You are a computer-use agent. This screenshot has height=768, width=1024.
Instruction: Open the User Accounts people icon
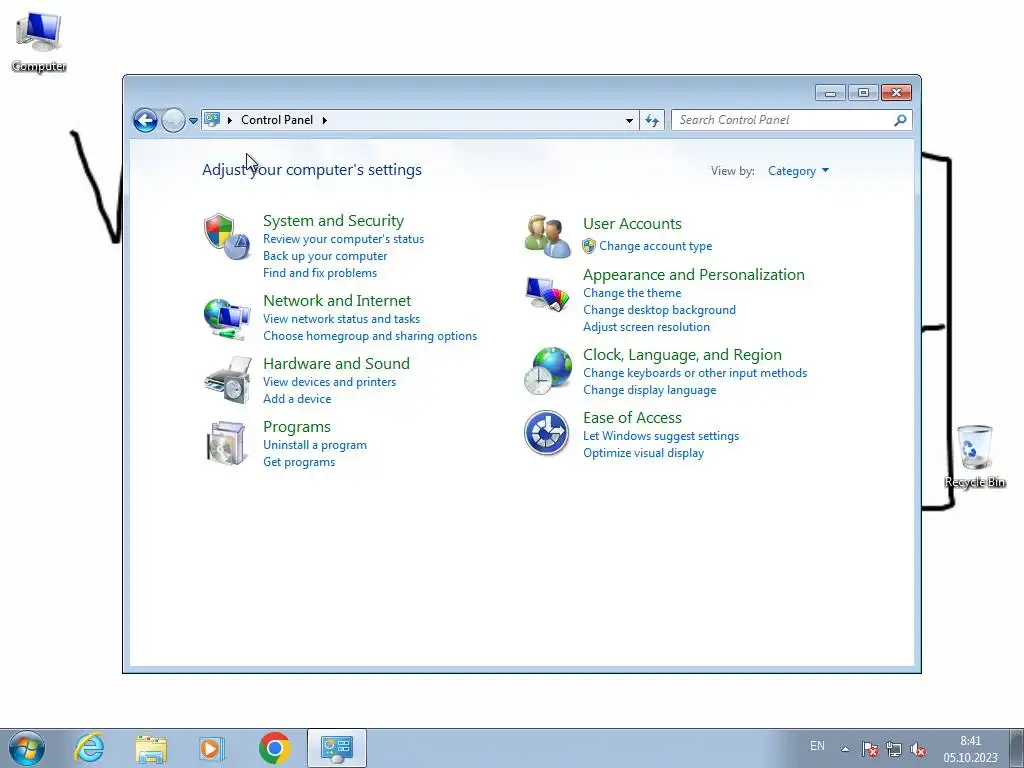547,236
